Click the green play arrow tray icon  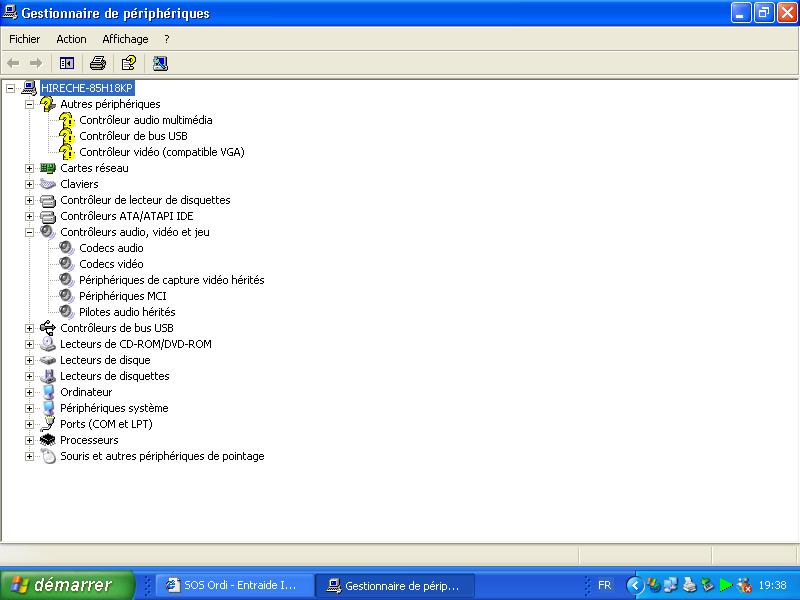(x=725, y=585)
